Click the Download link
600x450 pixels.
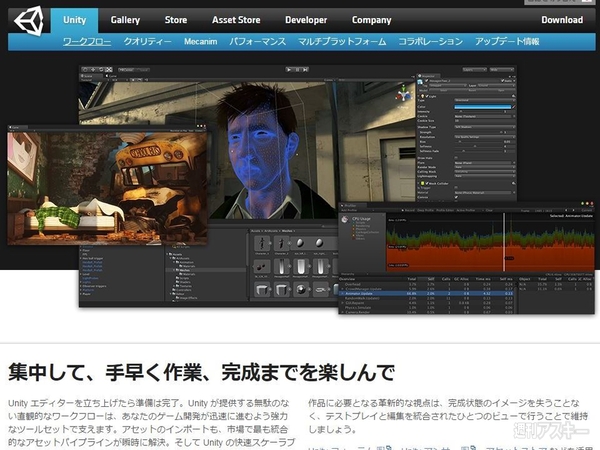click(562, 20)
